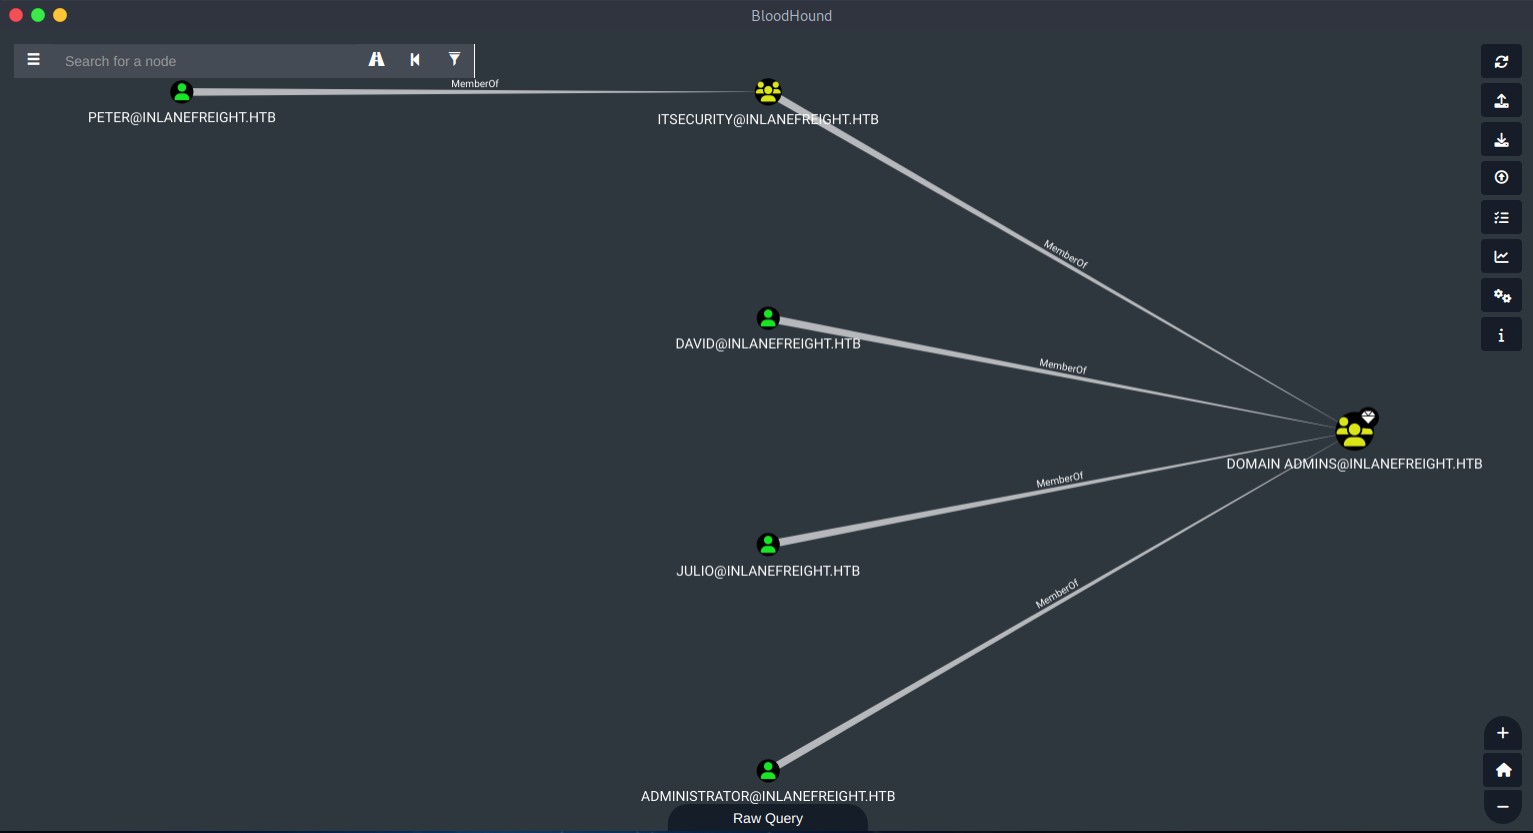Reset the graph view with the home button
The image size is (1533, 833).
pyautogui.click(x=1502, y=770)
